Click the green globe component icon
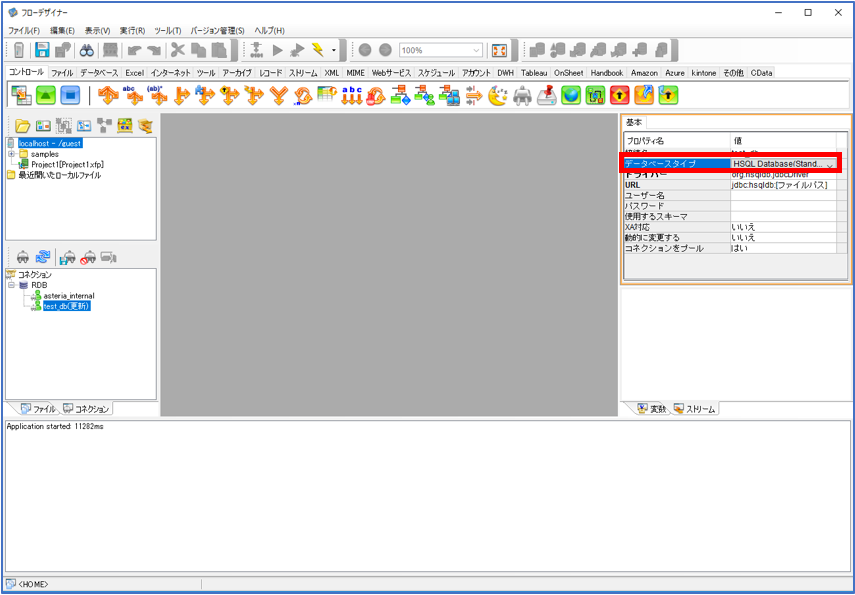Viewport: 855px width, 595px height. 571,95
